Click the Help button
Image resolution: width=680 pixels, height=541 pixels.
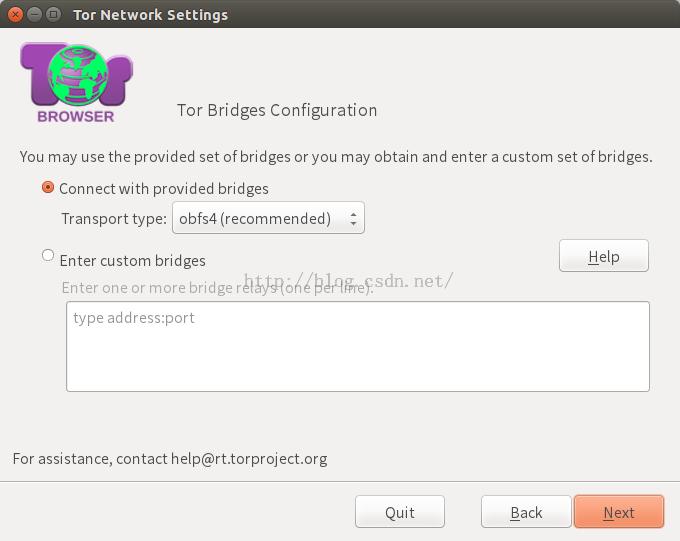604,256
